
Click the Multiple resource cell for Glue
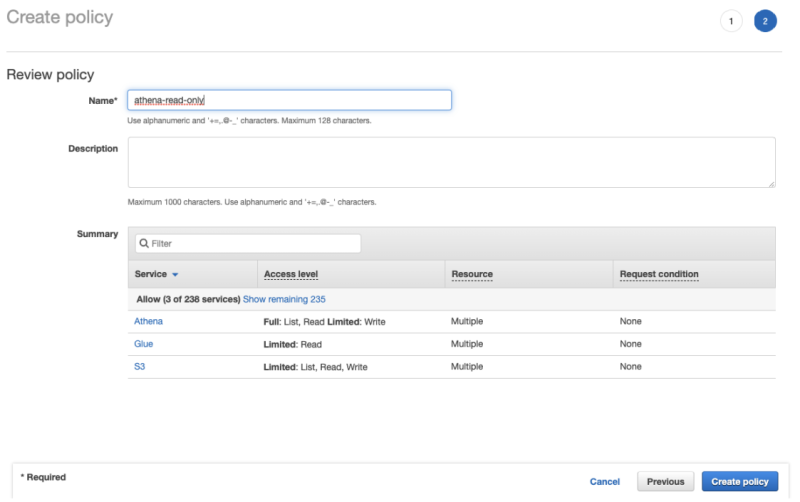pyautogui.click(x=467, y=344)
